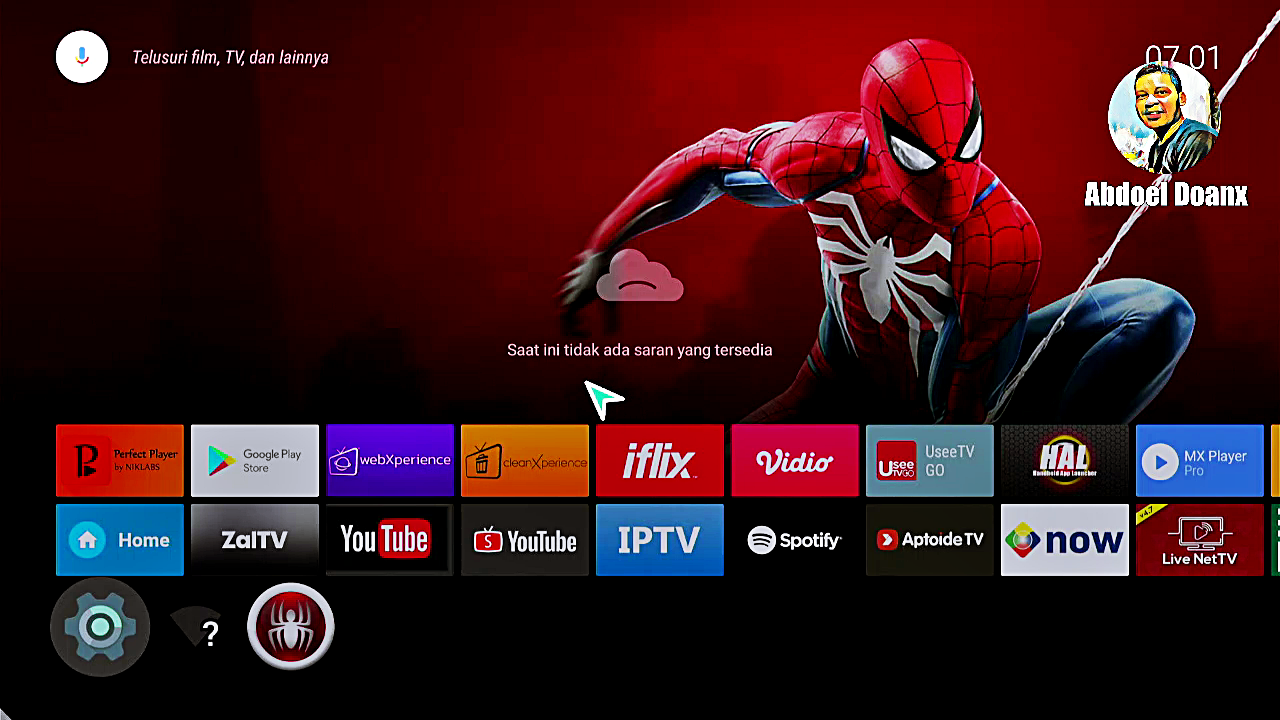Launch Aptoide TV
1280x720 pixels.
[x=930, y=540]
